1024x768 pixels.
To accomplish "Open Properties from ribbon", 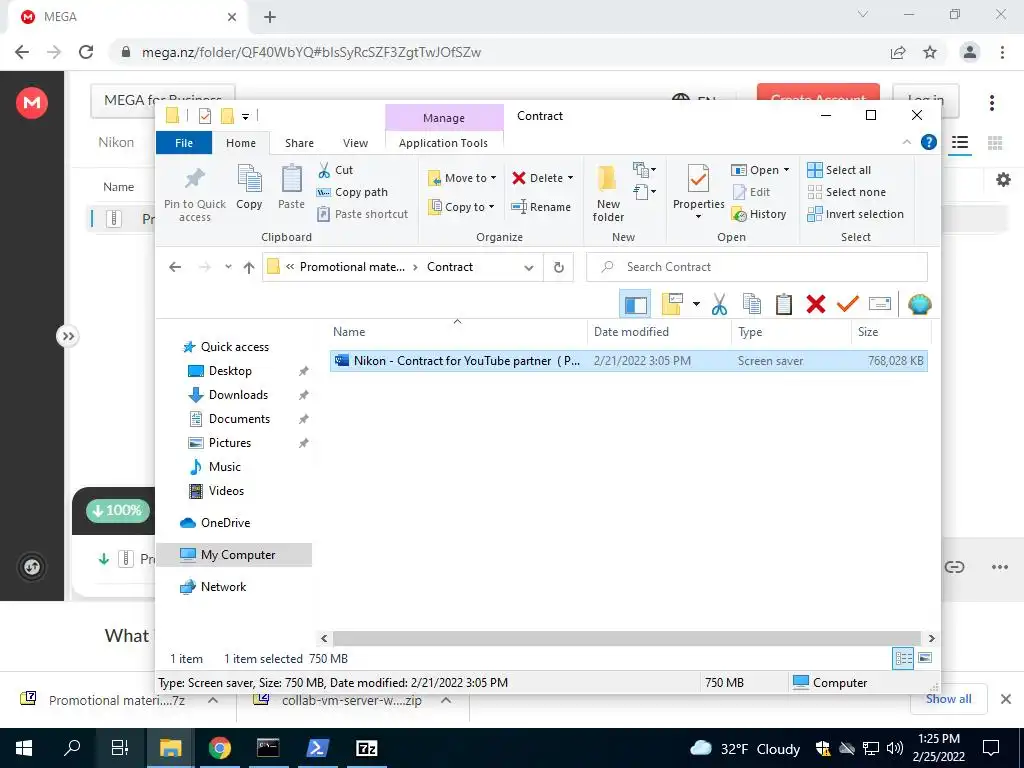I will (x=698, y=192).
